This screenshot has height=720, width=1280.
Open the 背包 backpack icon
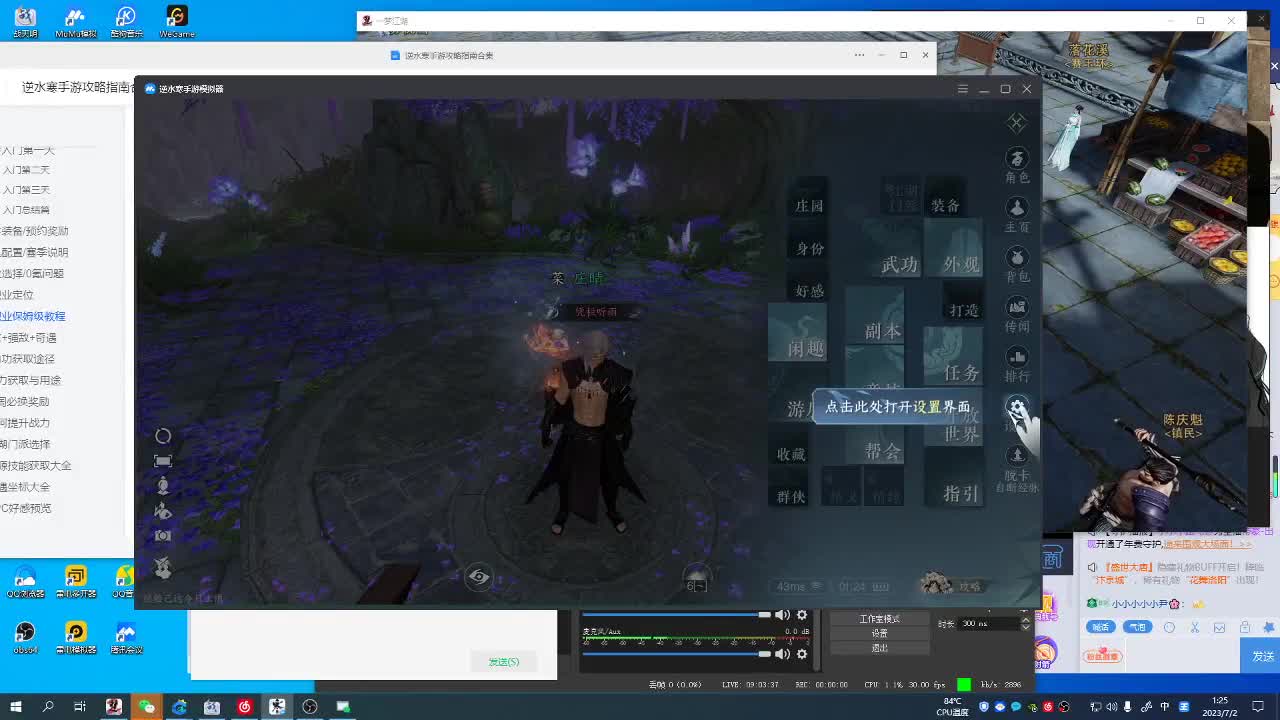click(x=1017, y=264)
